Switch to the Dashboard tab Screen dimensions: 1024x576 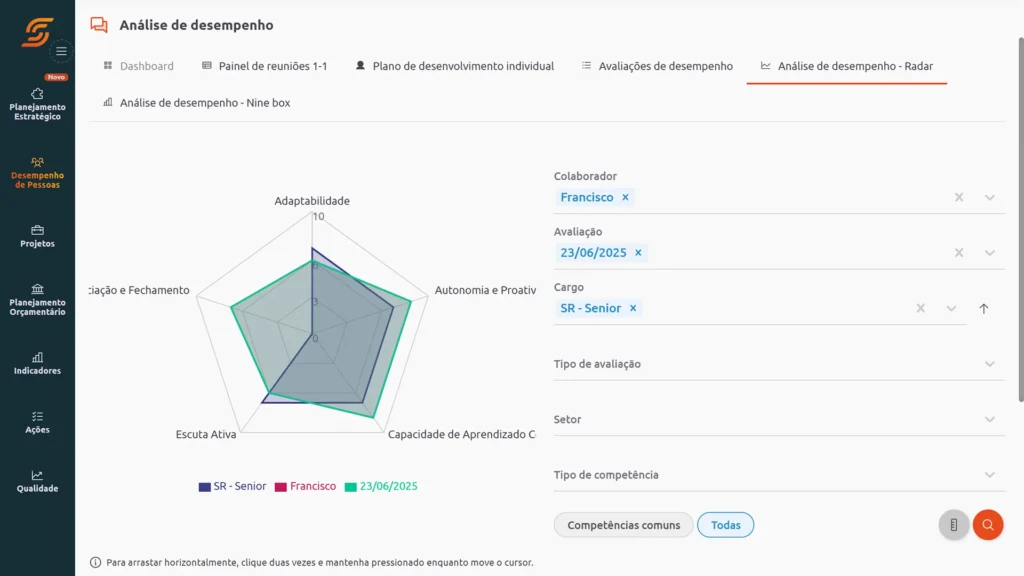click(x=138, y=66)
